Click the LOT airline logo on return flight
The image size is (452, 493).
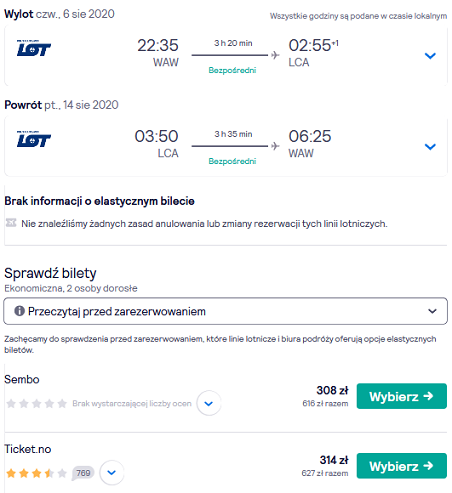point(34,139)
